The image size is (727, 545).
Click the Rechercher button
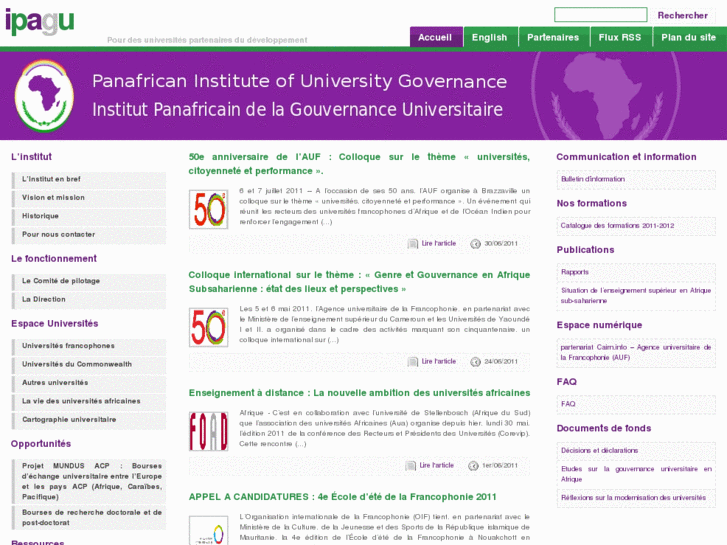tap(682, 15)
